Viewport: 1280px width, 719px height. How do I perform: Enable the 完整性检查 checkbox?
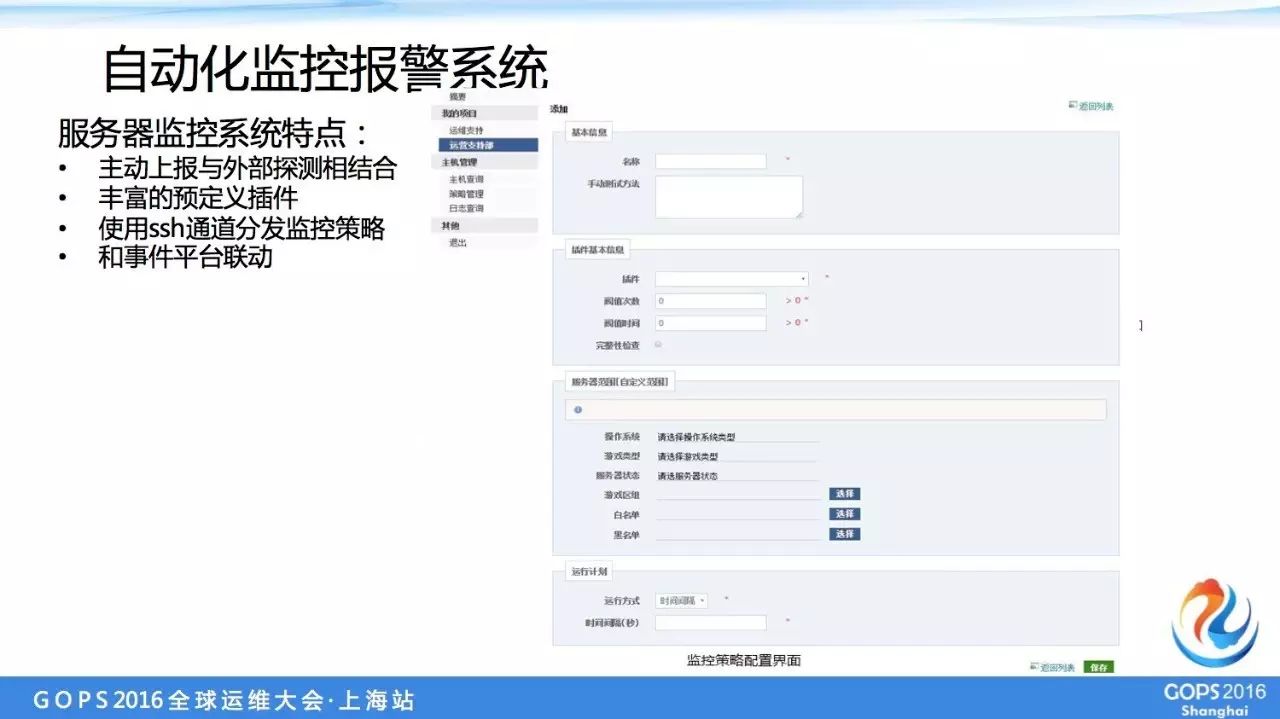(658, 343)
